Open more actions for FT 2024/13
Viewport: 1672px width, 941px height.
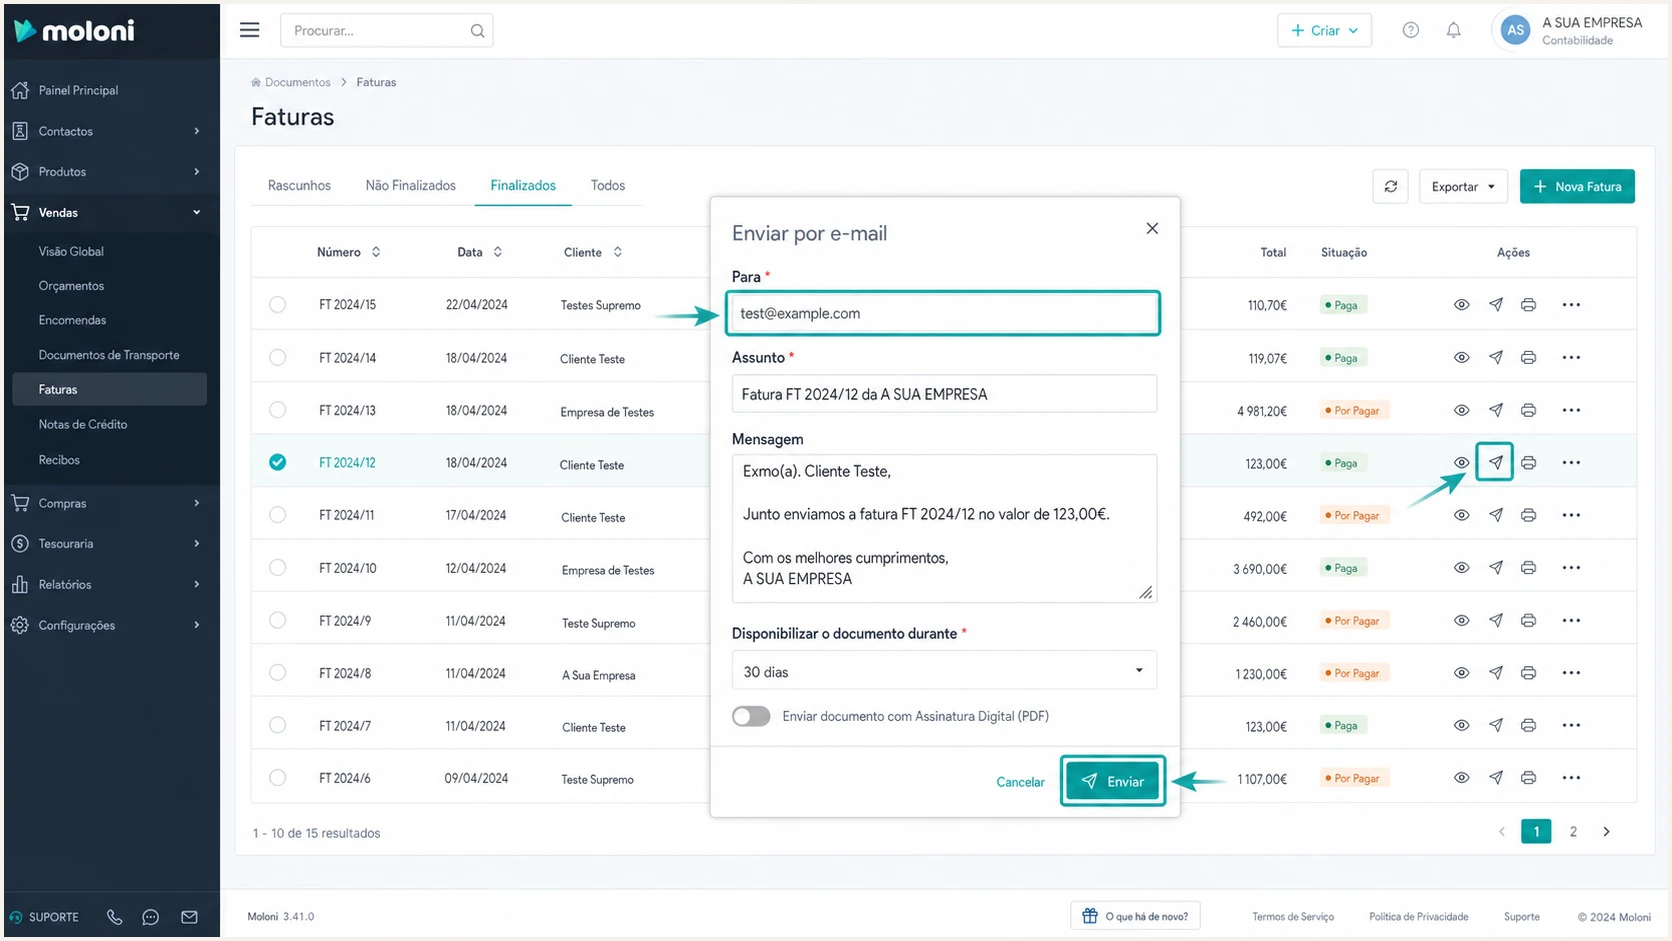1571,410
